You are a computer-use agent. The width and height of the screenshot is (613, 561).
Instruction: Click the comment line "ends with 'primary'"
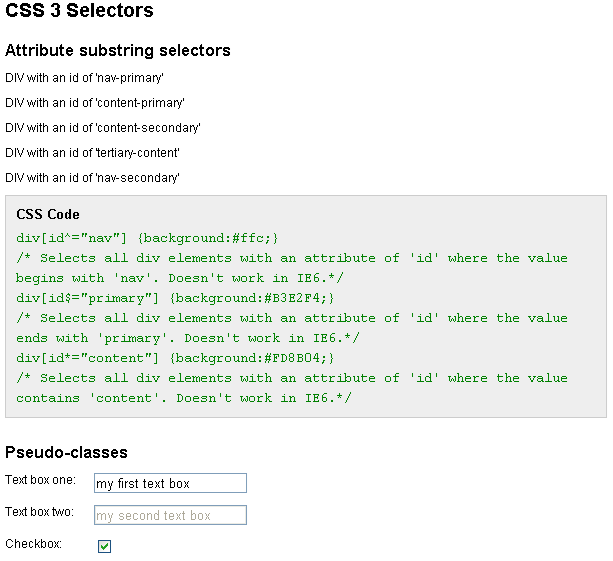(x=188, y=338)
